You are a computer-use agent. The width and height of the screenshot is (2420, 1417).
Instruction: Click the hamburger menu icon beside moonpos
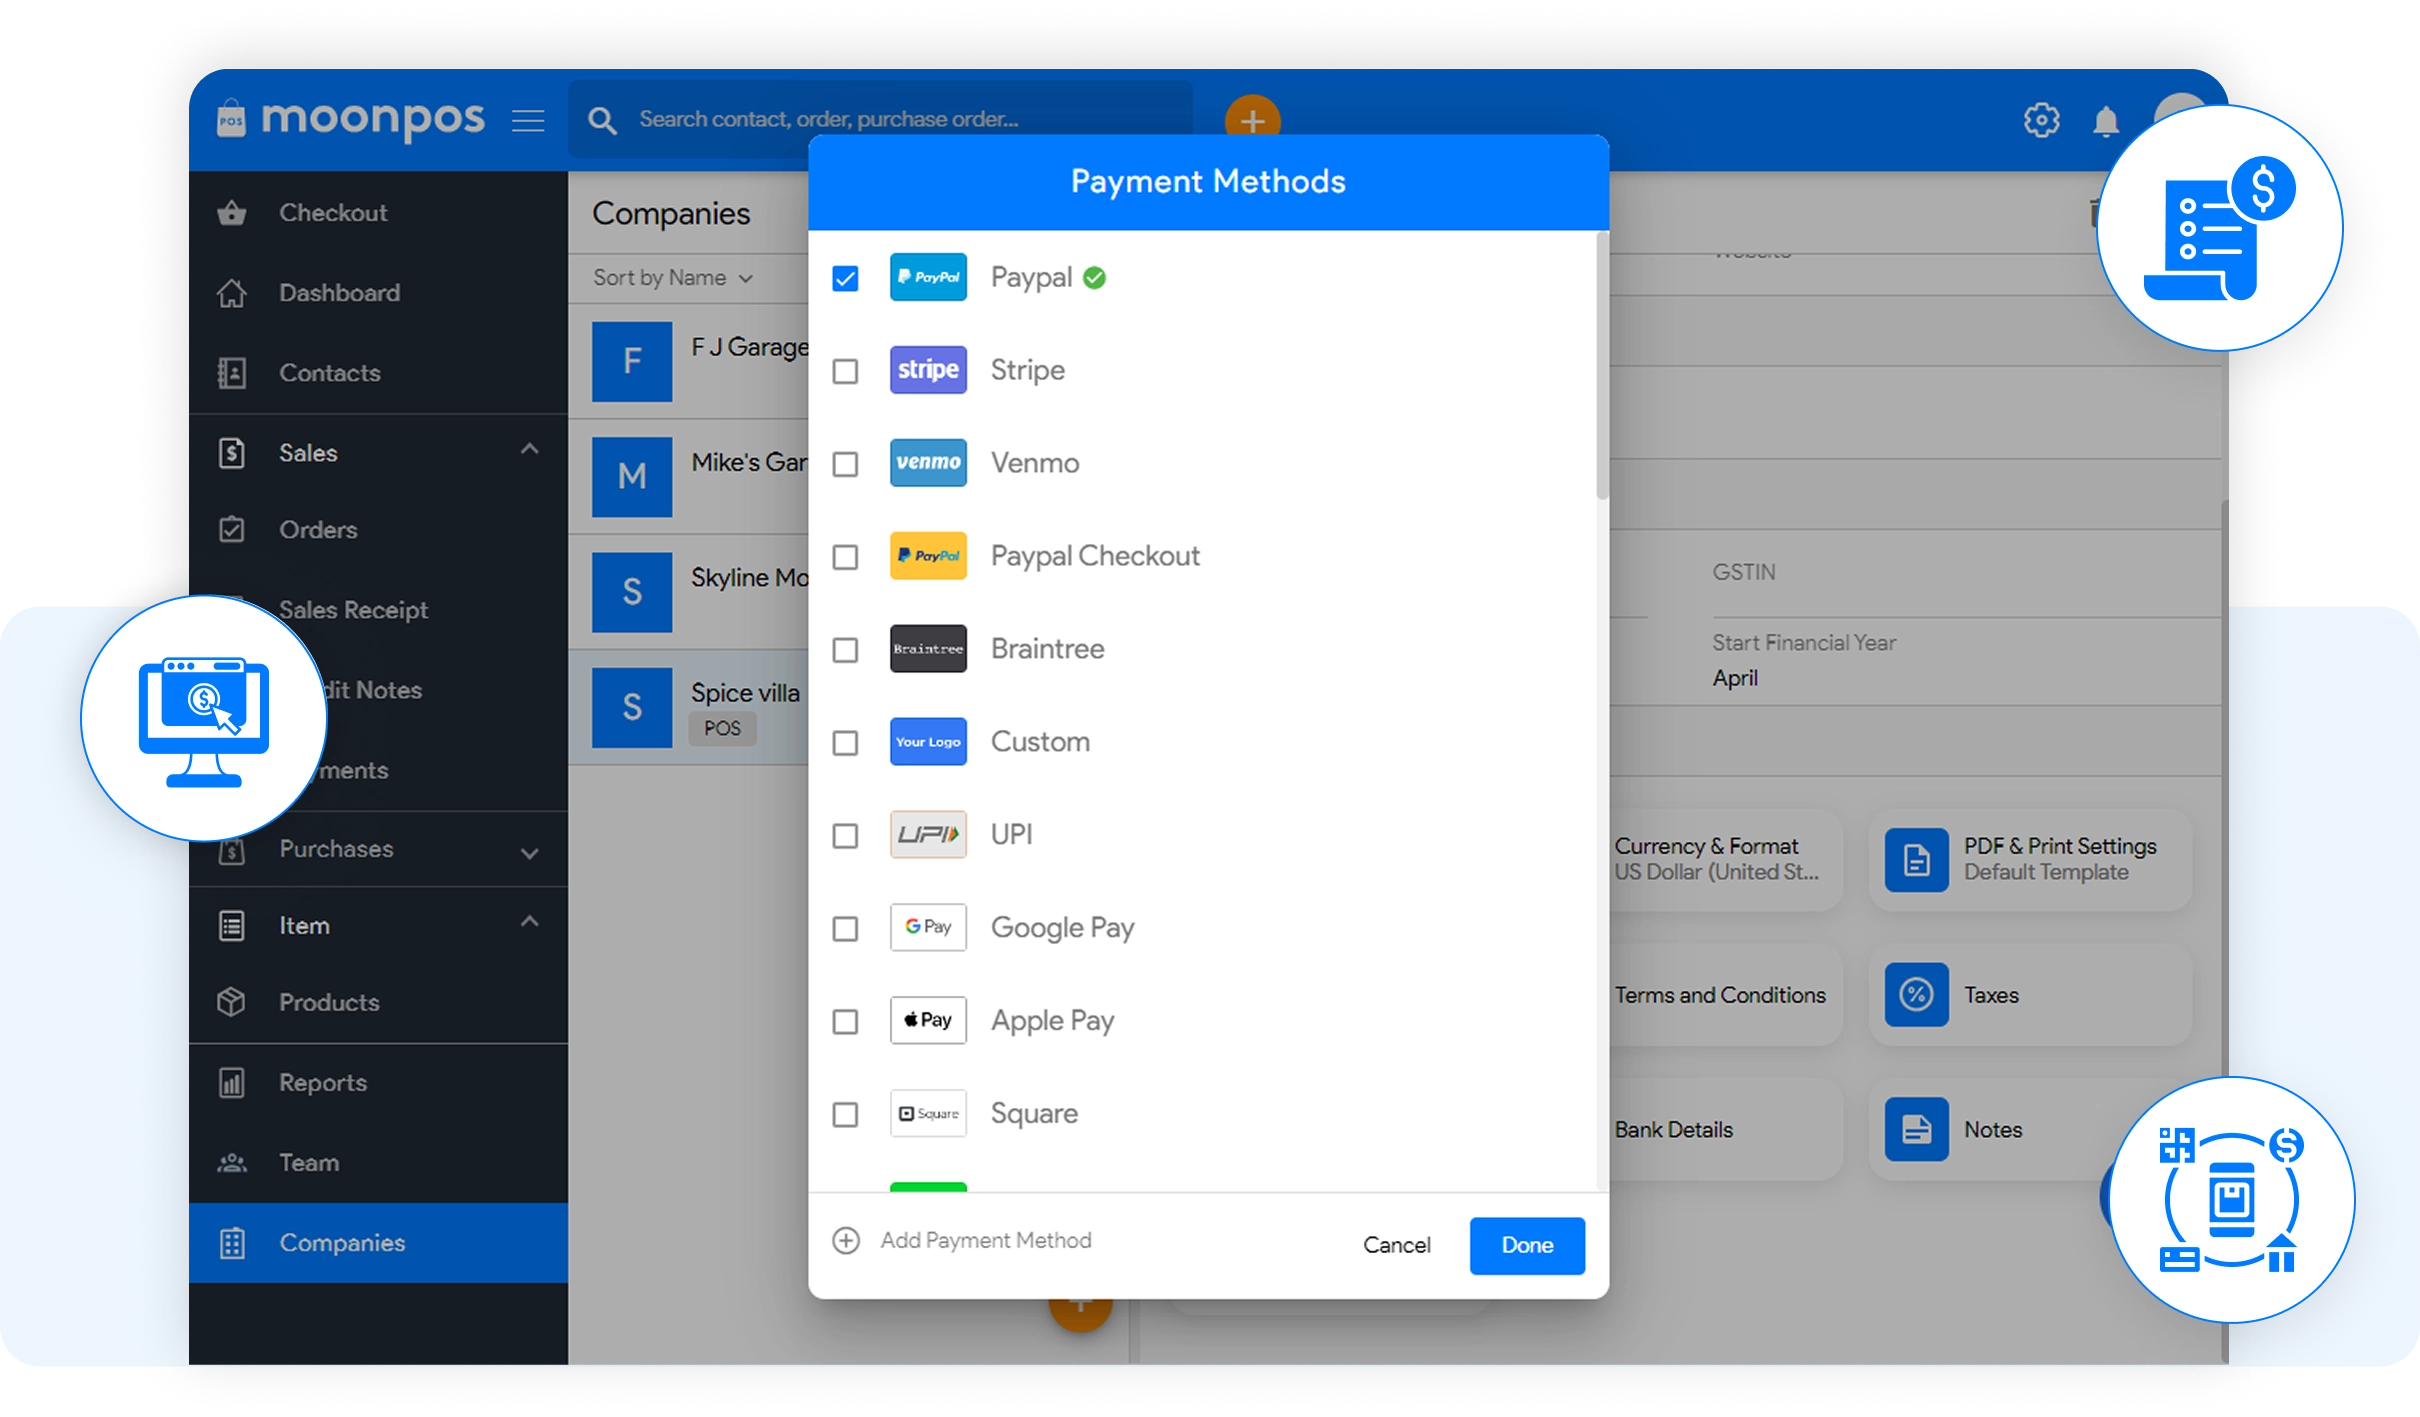528,121
